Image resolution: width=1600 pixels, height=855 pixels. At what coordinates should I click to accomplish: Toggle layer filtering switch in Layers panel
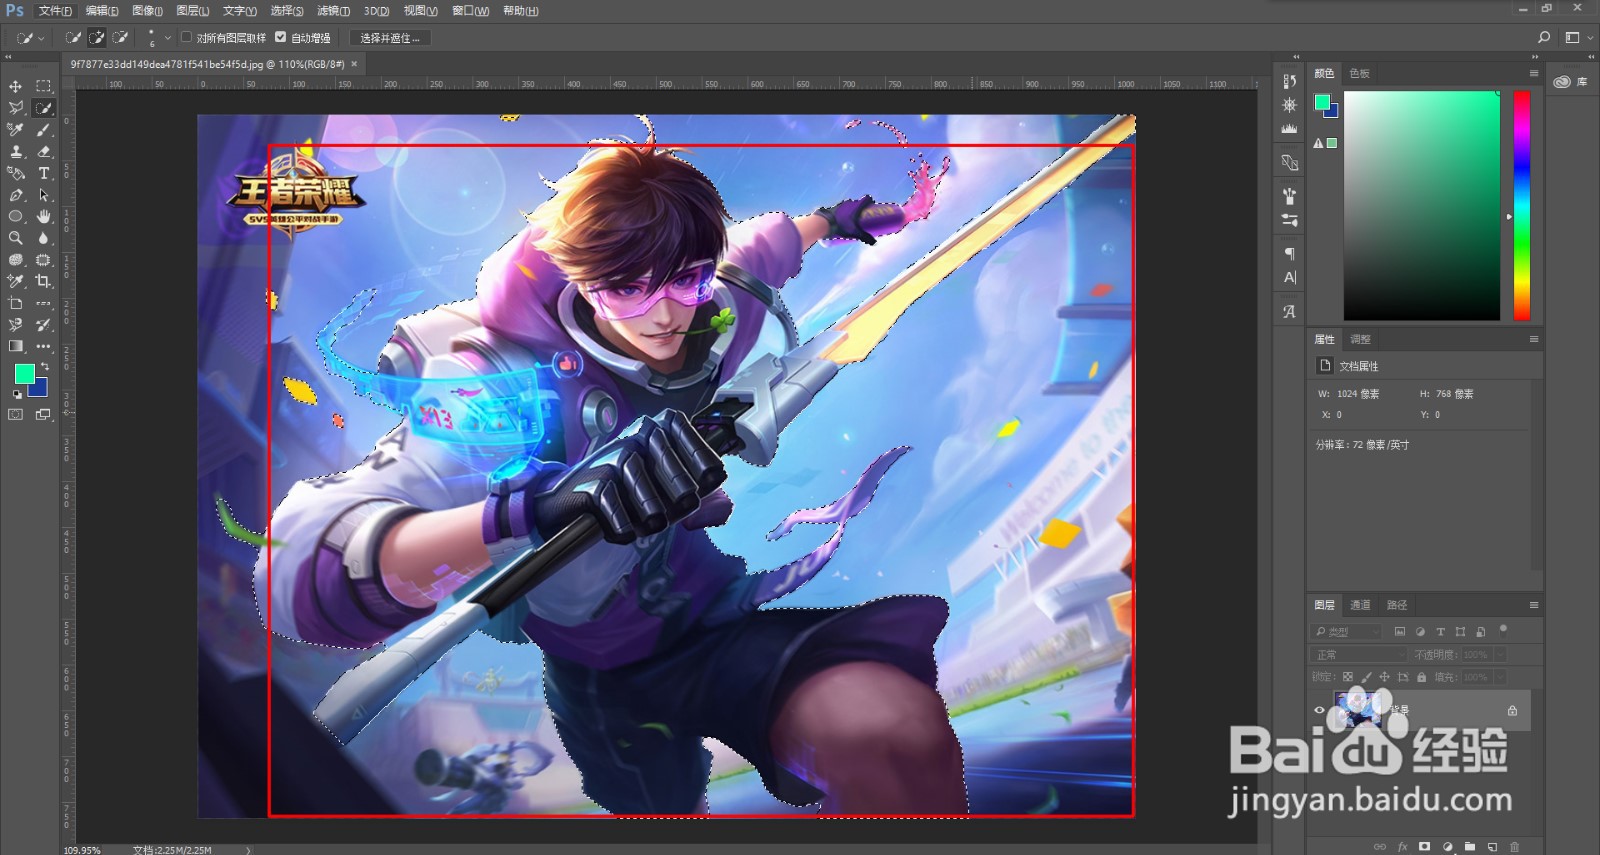1503,630
